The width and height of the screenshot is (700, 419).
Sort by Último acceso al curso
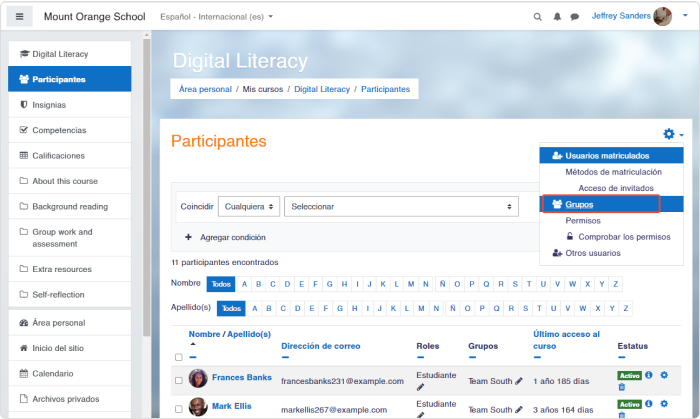coord(566,340)
